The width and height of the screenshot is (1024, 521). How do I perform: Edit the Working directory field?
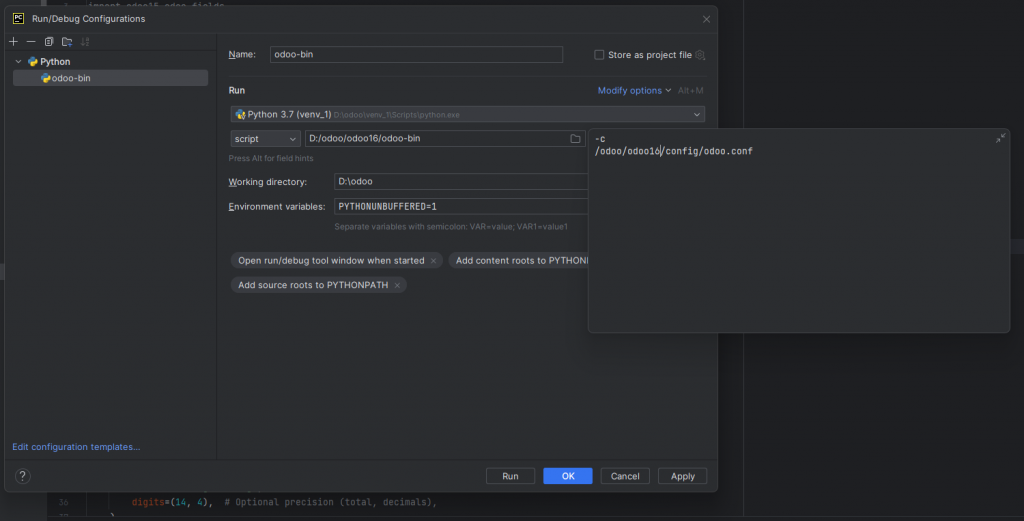point(461,182)
